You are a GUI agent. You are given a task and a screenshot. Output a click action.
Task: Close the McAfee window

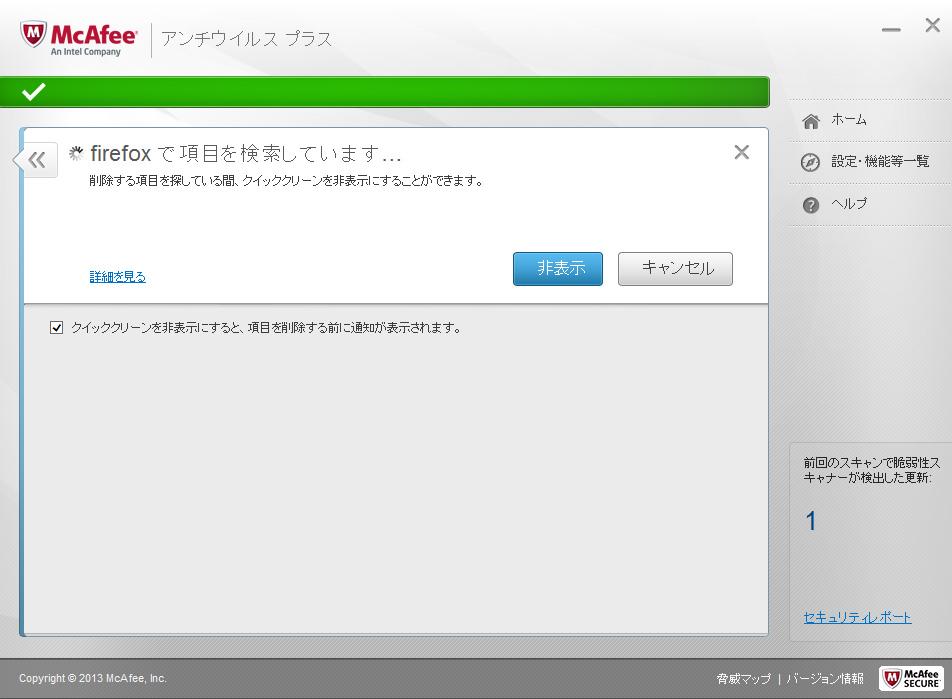933,25
